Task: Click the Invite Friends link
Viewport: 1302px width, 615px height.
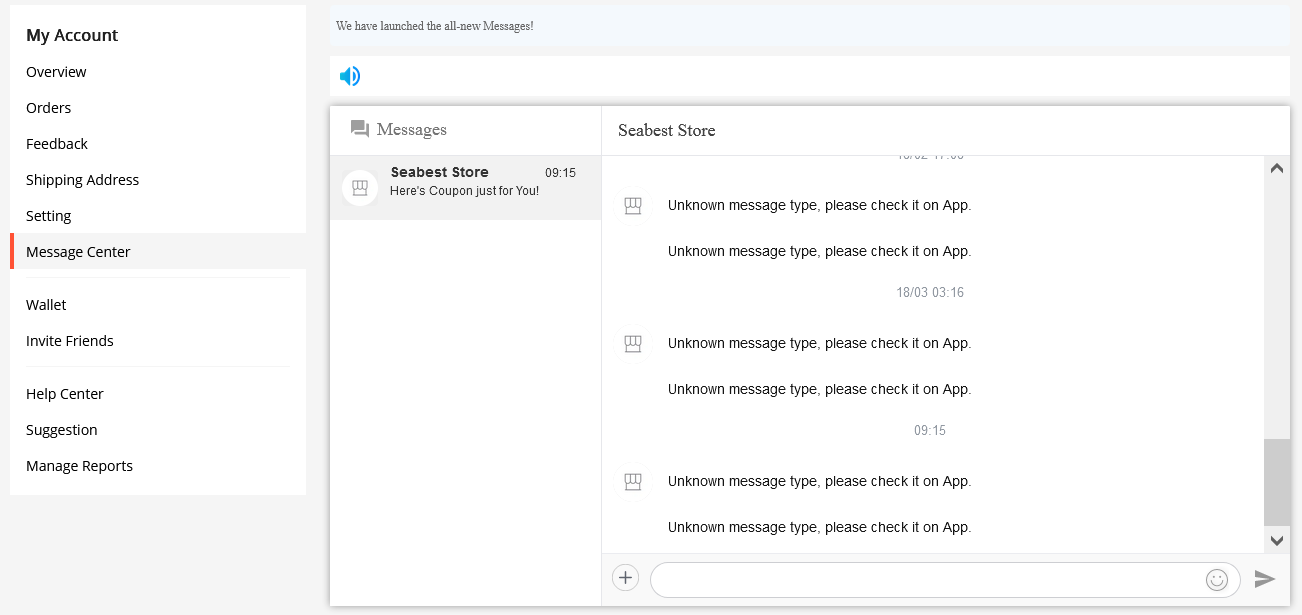Action: pos(70,341)
